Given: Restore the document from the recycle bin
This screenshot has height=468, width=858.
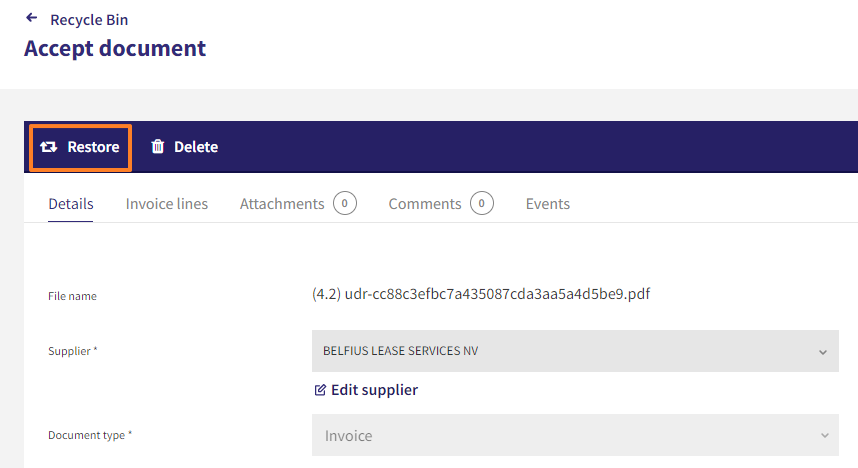Looking at the screenshot, I should pos(80,147).
